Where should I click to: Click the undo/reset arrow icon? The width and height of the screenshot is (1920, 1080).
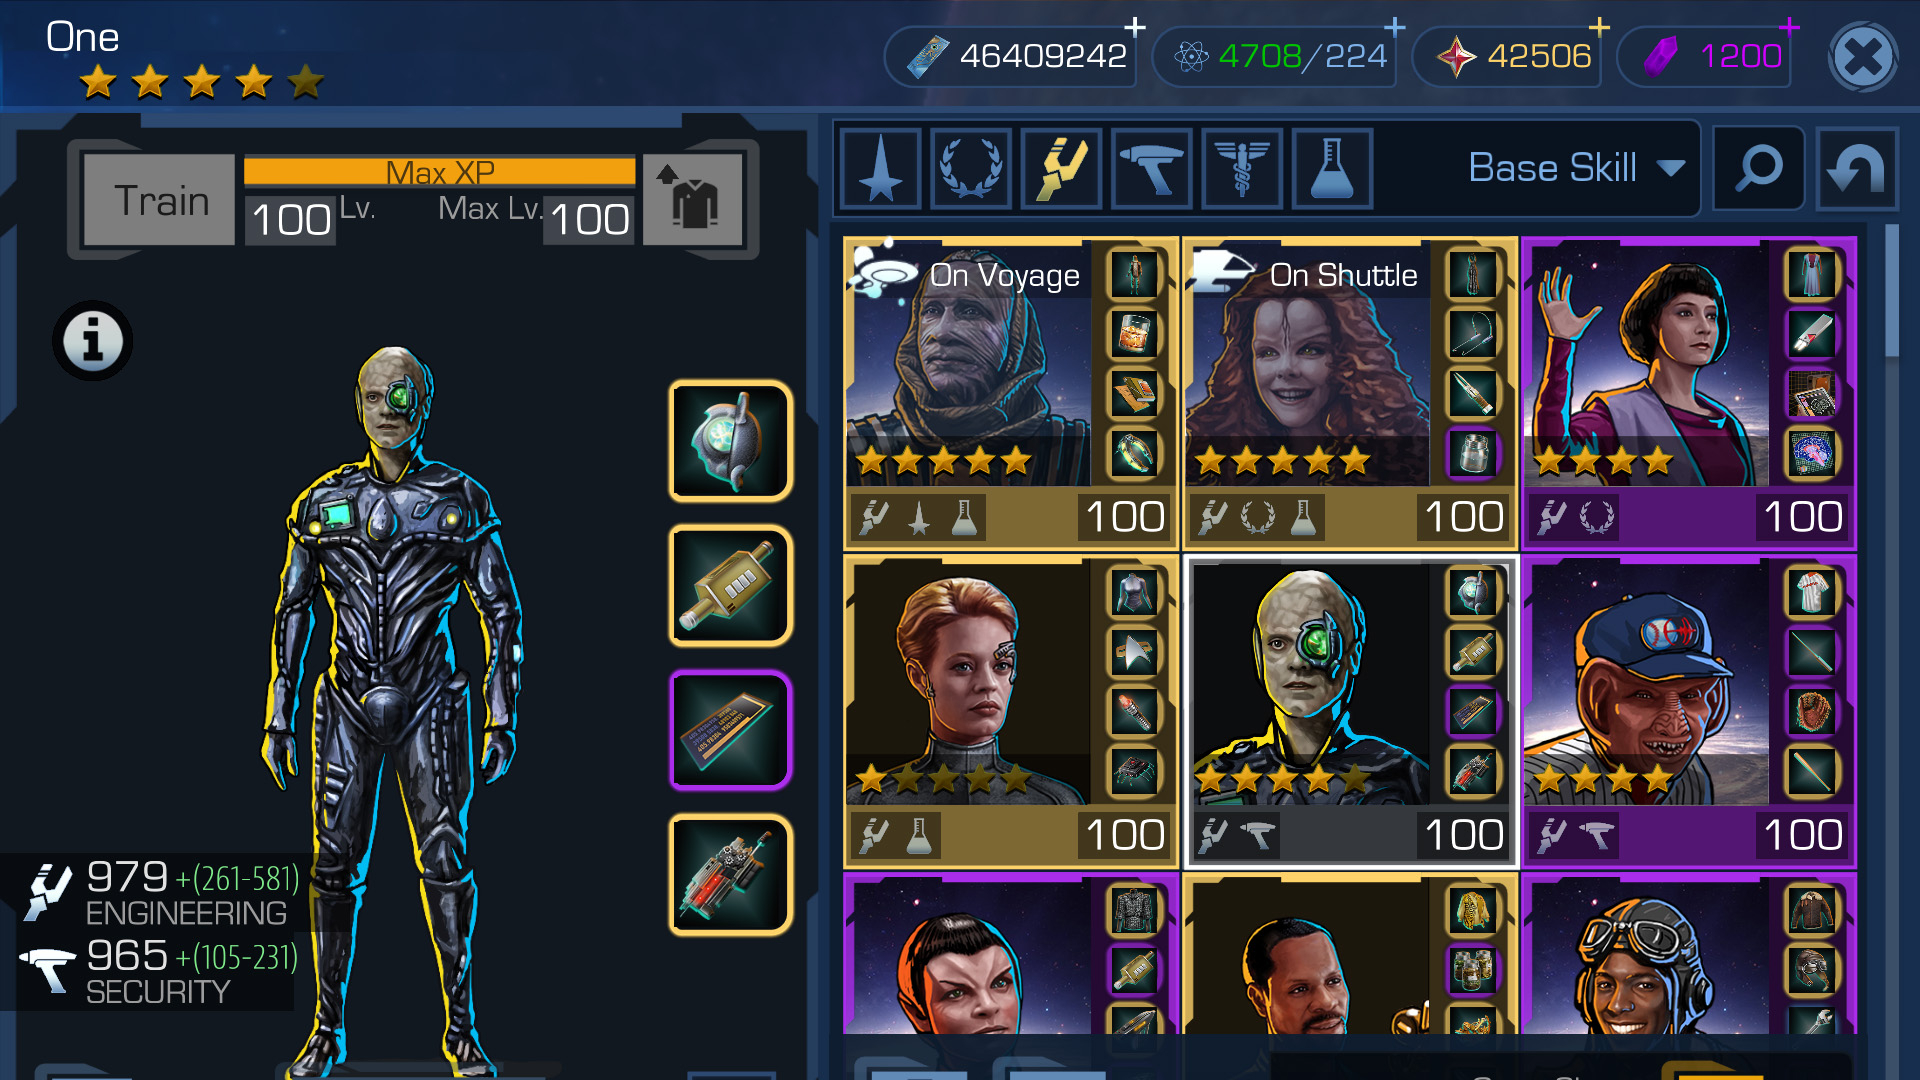1857,168
